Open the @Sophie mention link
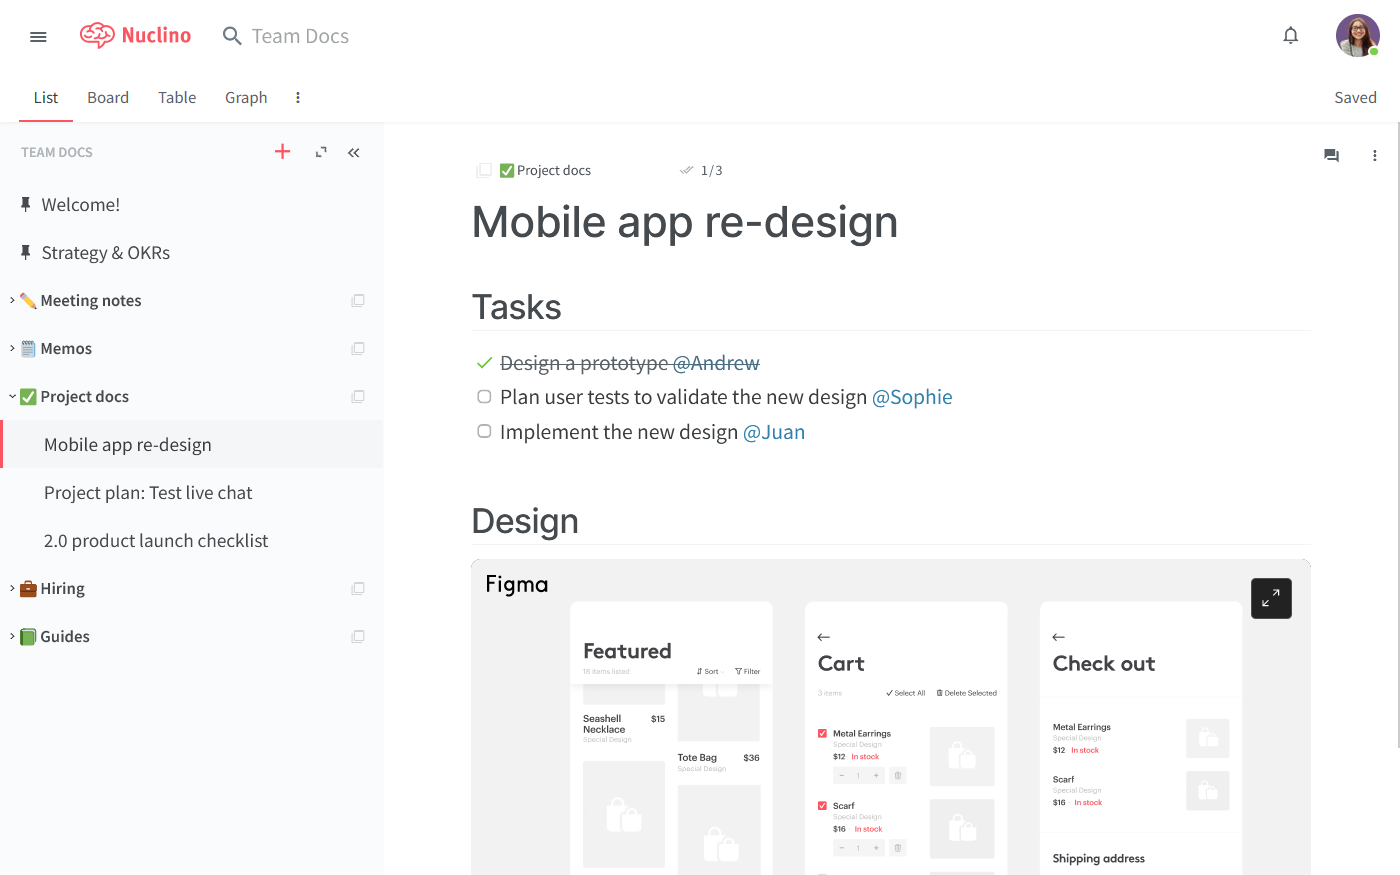This screenshot has width=1400, height=875. coord(912,397)
